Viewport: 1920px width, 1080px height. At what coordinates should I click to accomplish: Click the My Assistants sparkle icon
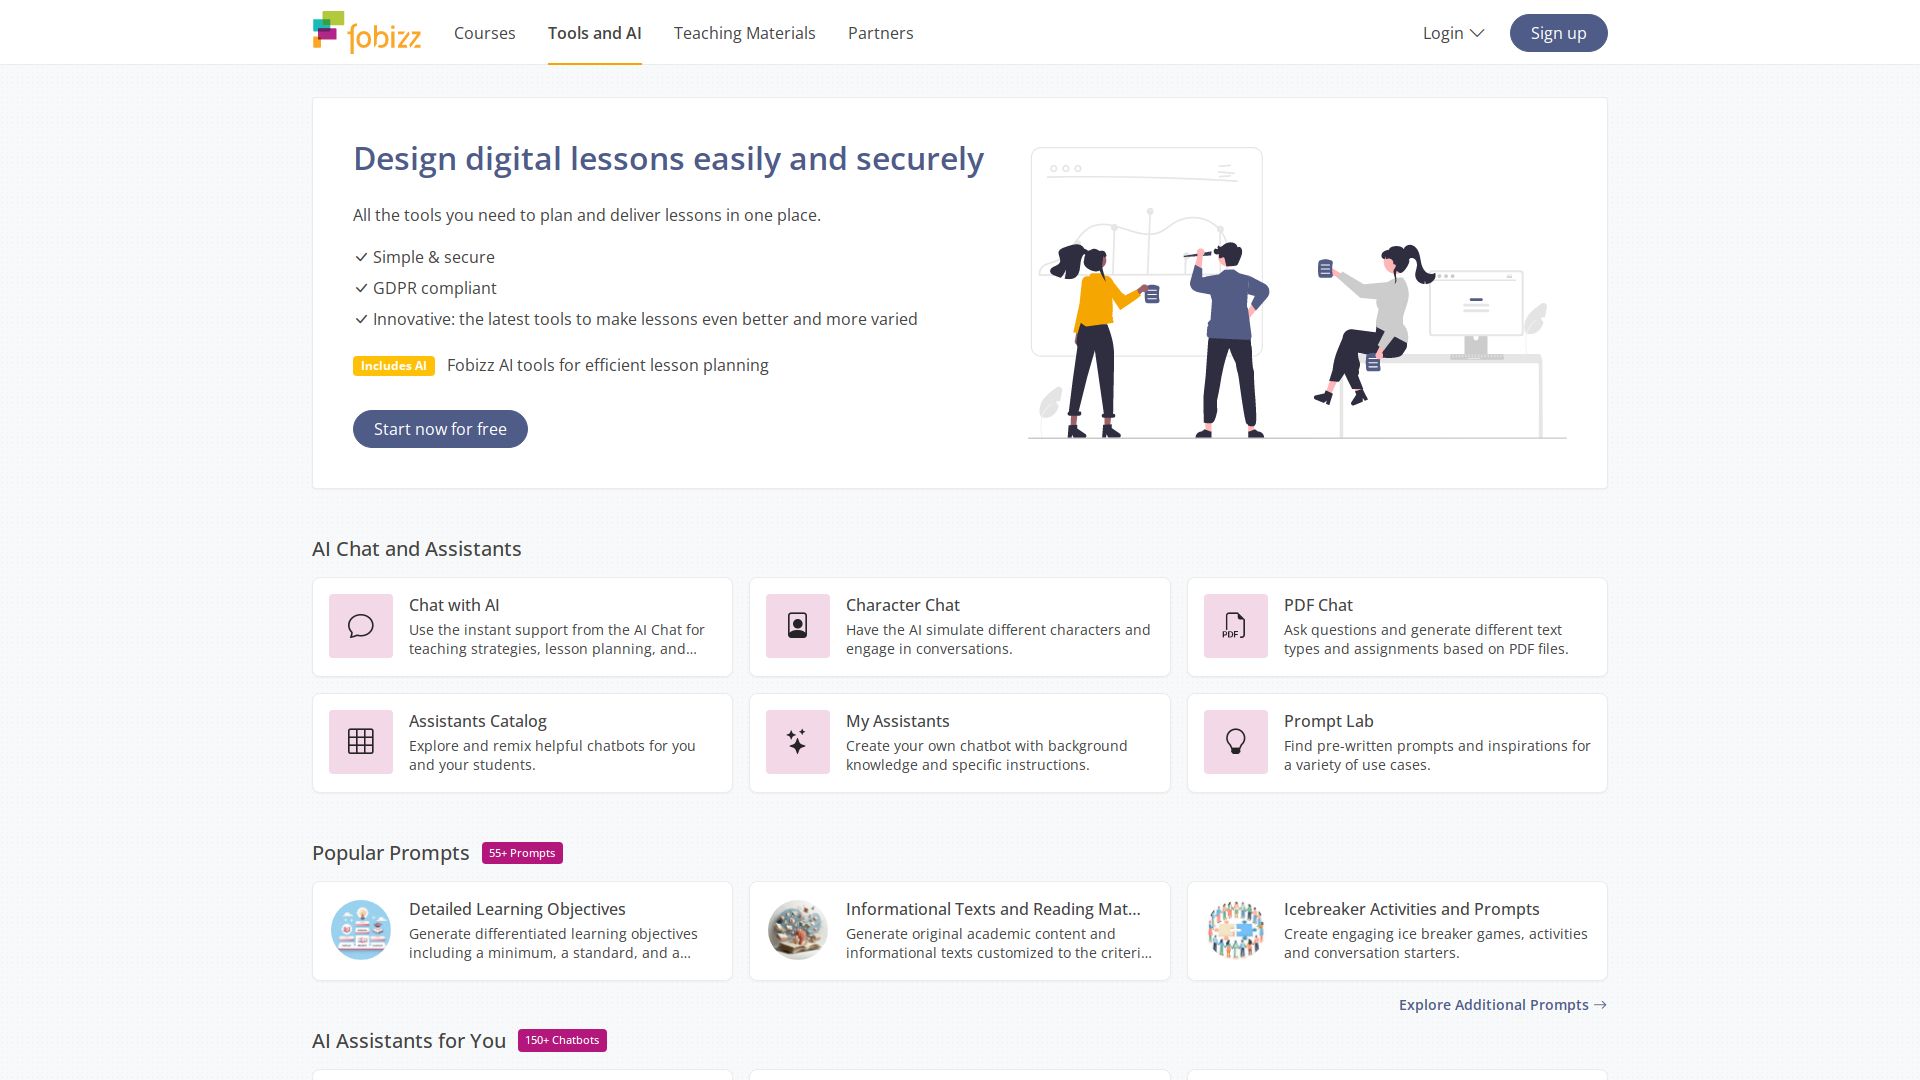(798, 742)
